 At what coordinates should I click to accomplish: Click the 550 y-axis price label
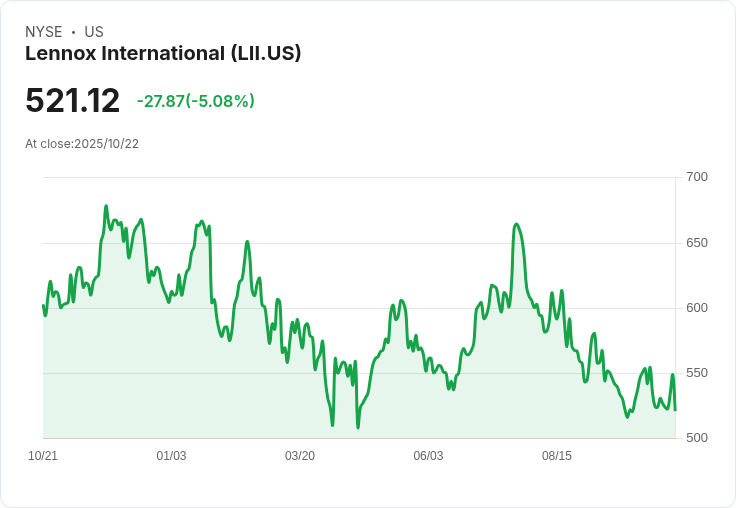click(x=697, y=373)
